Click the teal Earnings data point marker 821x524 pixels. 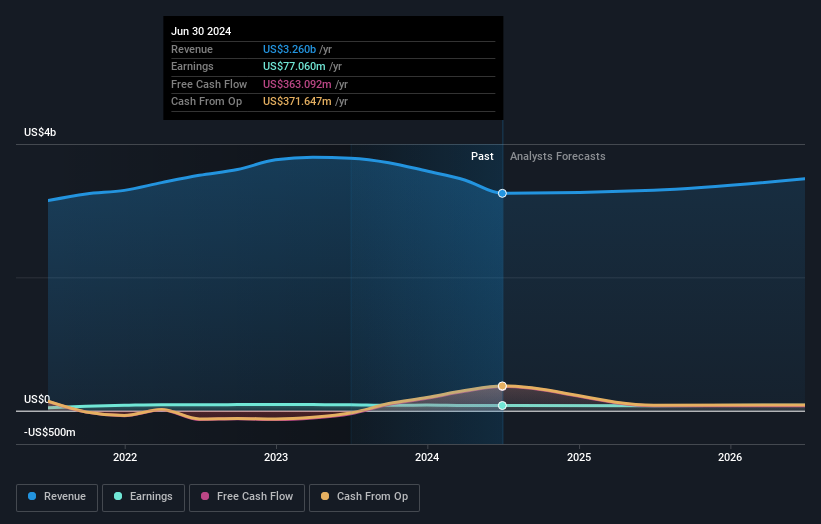(502, 405)
